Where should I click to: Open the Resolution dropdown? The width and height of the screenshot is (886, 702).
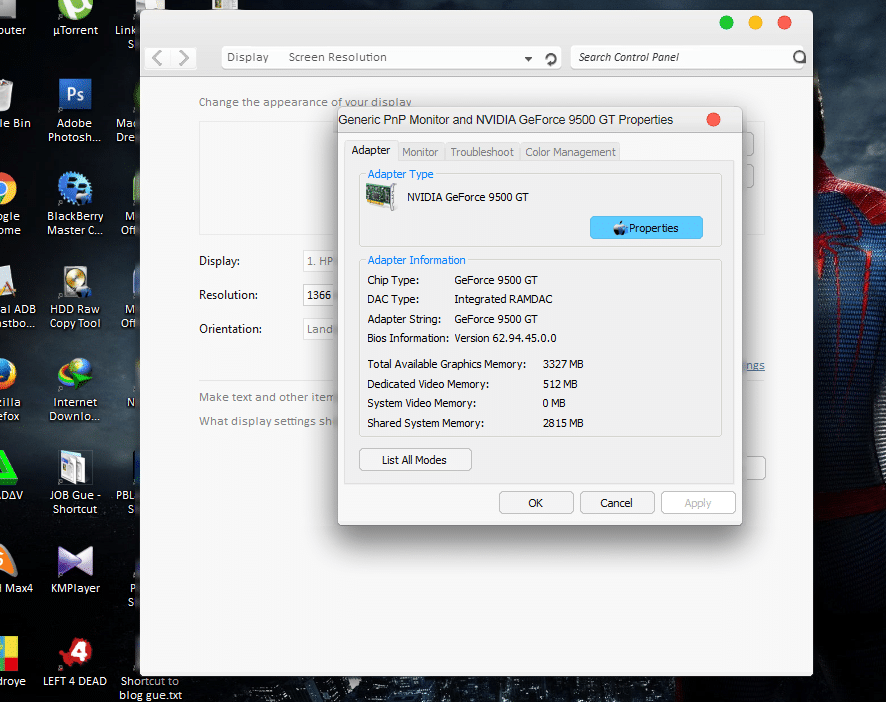point(320,295)
